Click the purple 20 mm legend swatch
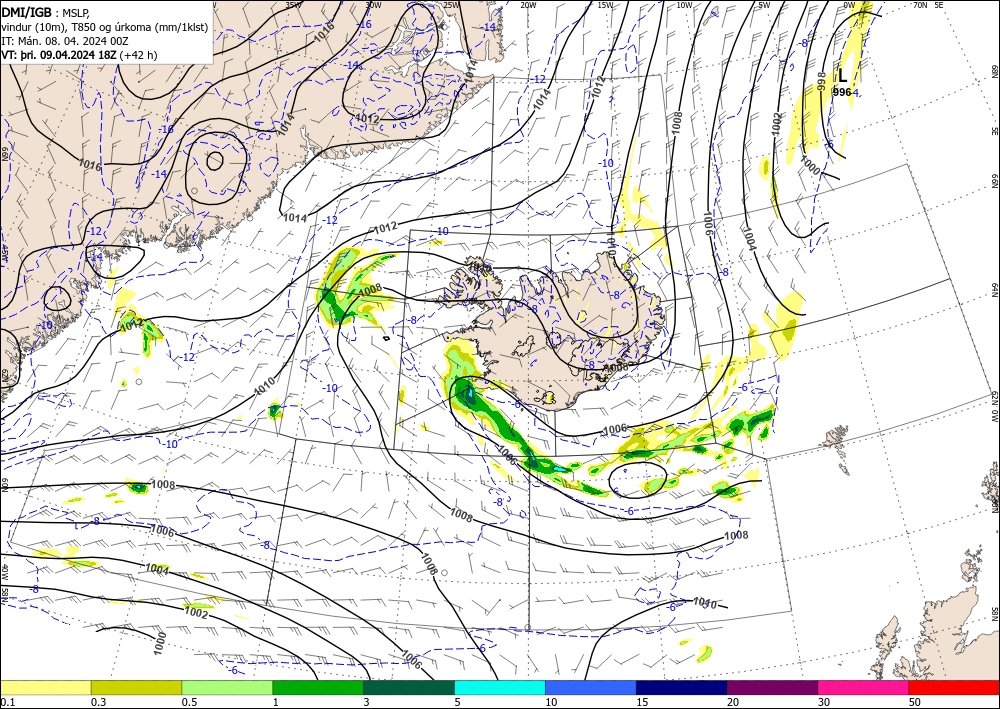Screen dimensions: 1000x709 (772, 687)
